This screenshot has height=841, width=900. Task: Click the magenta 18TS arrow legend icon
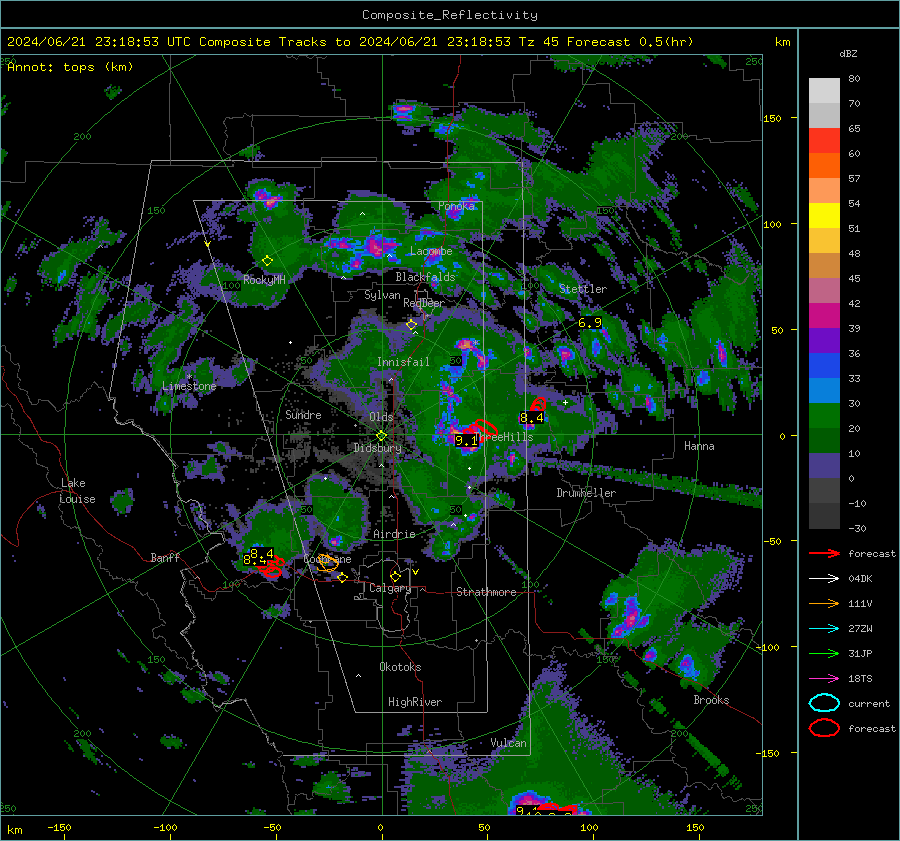(824, 679)
